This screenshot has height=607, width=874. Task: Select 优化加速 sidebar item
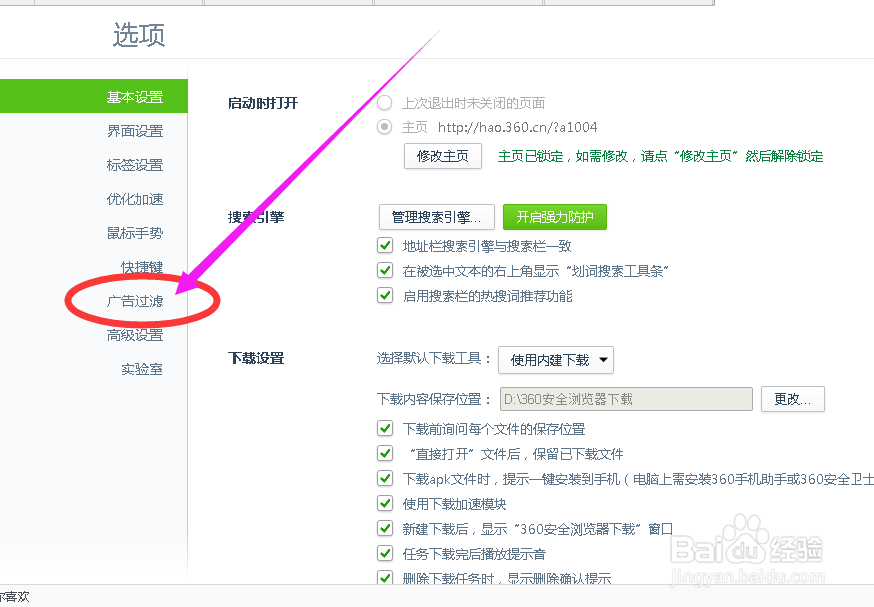[x=135, y=199]
